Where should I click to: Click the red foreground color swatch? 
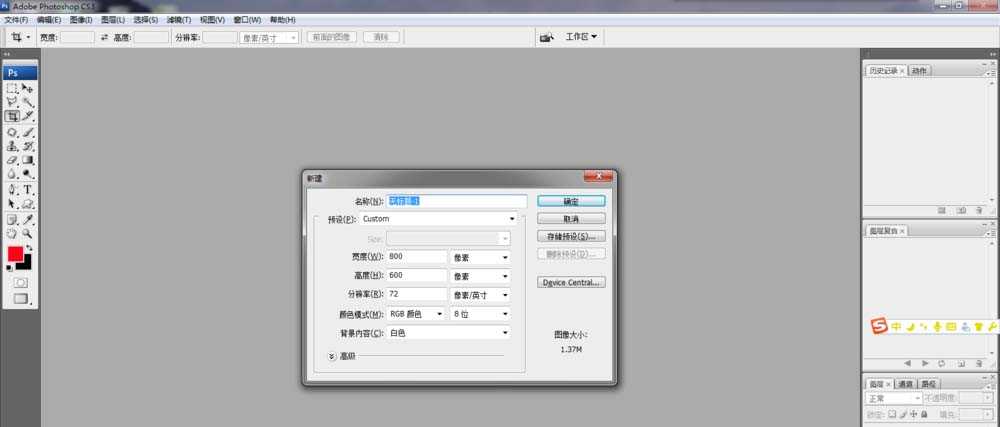[x=16, y=254]
